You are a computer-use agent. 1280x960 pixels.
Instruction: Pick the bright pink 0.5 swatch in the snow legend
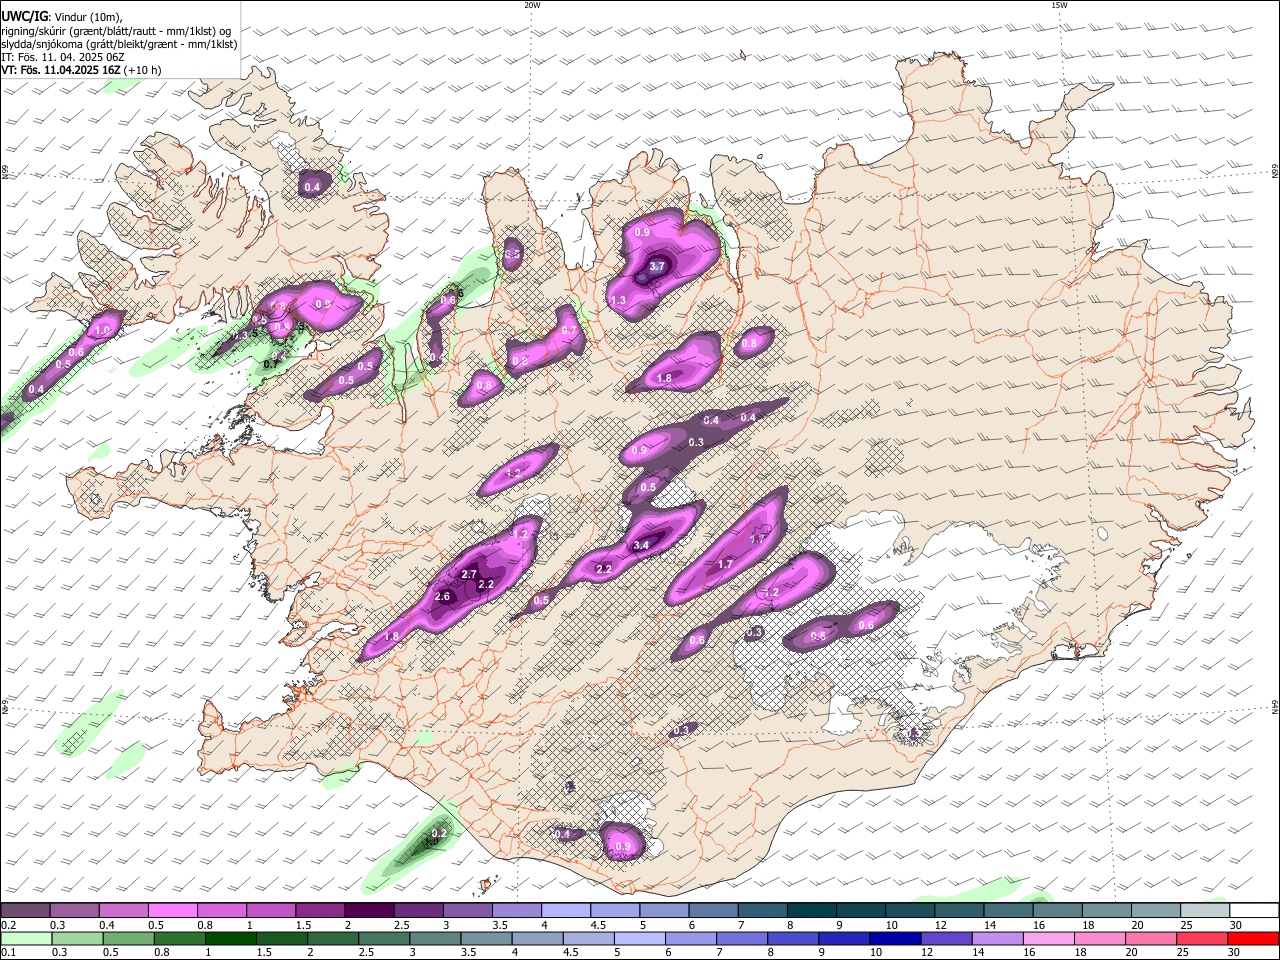click(172, 911)
